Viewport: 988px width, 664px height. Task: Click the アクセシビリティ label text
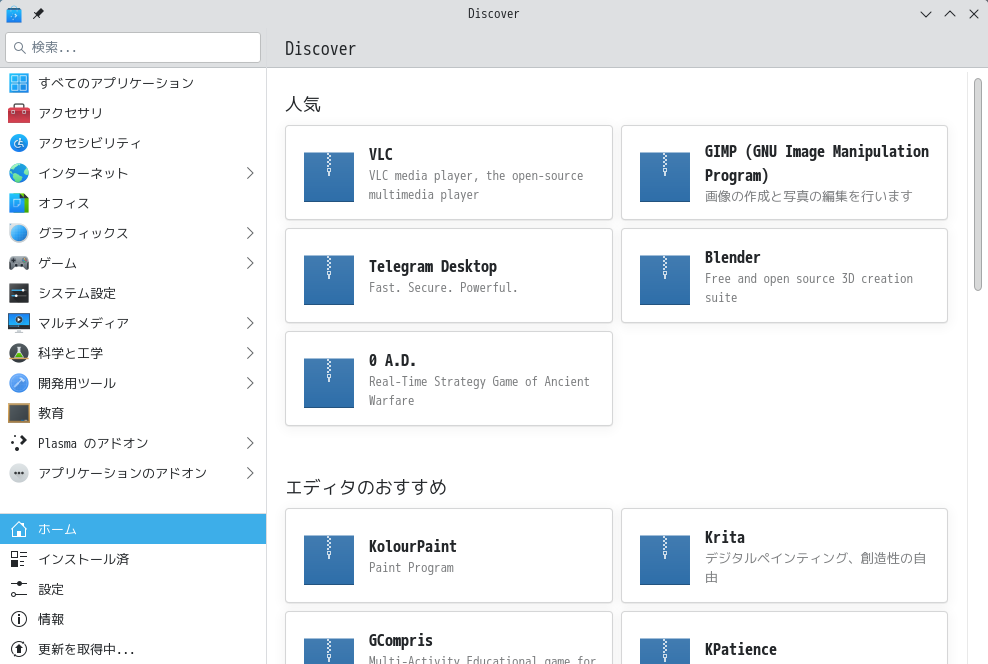coord(89,143)
